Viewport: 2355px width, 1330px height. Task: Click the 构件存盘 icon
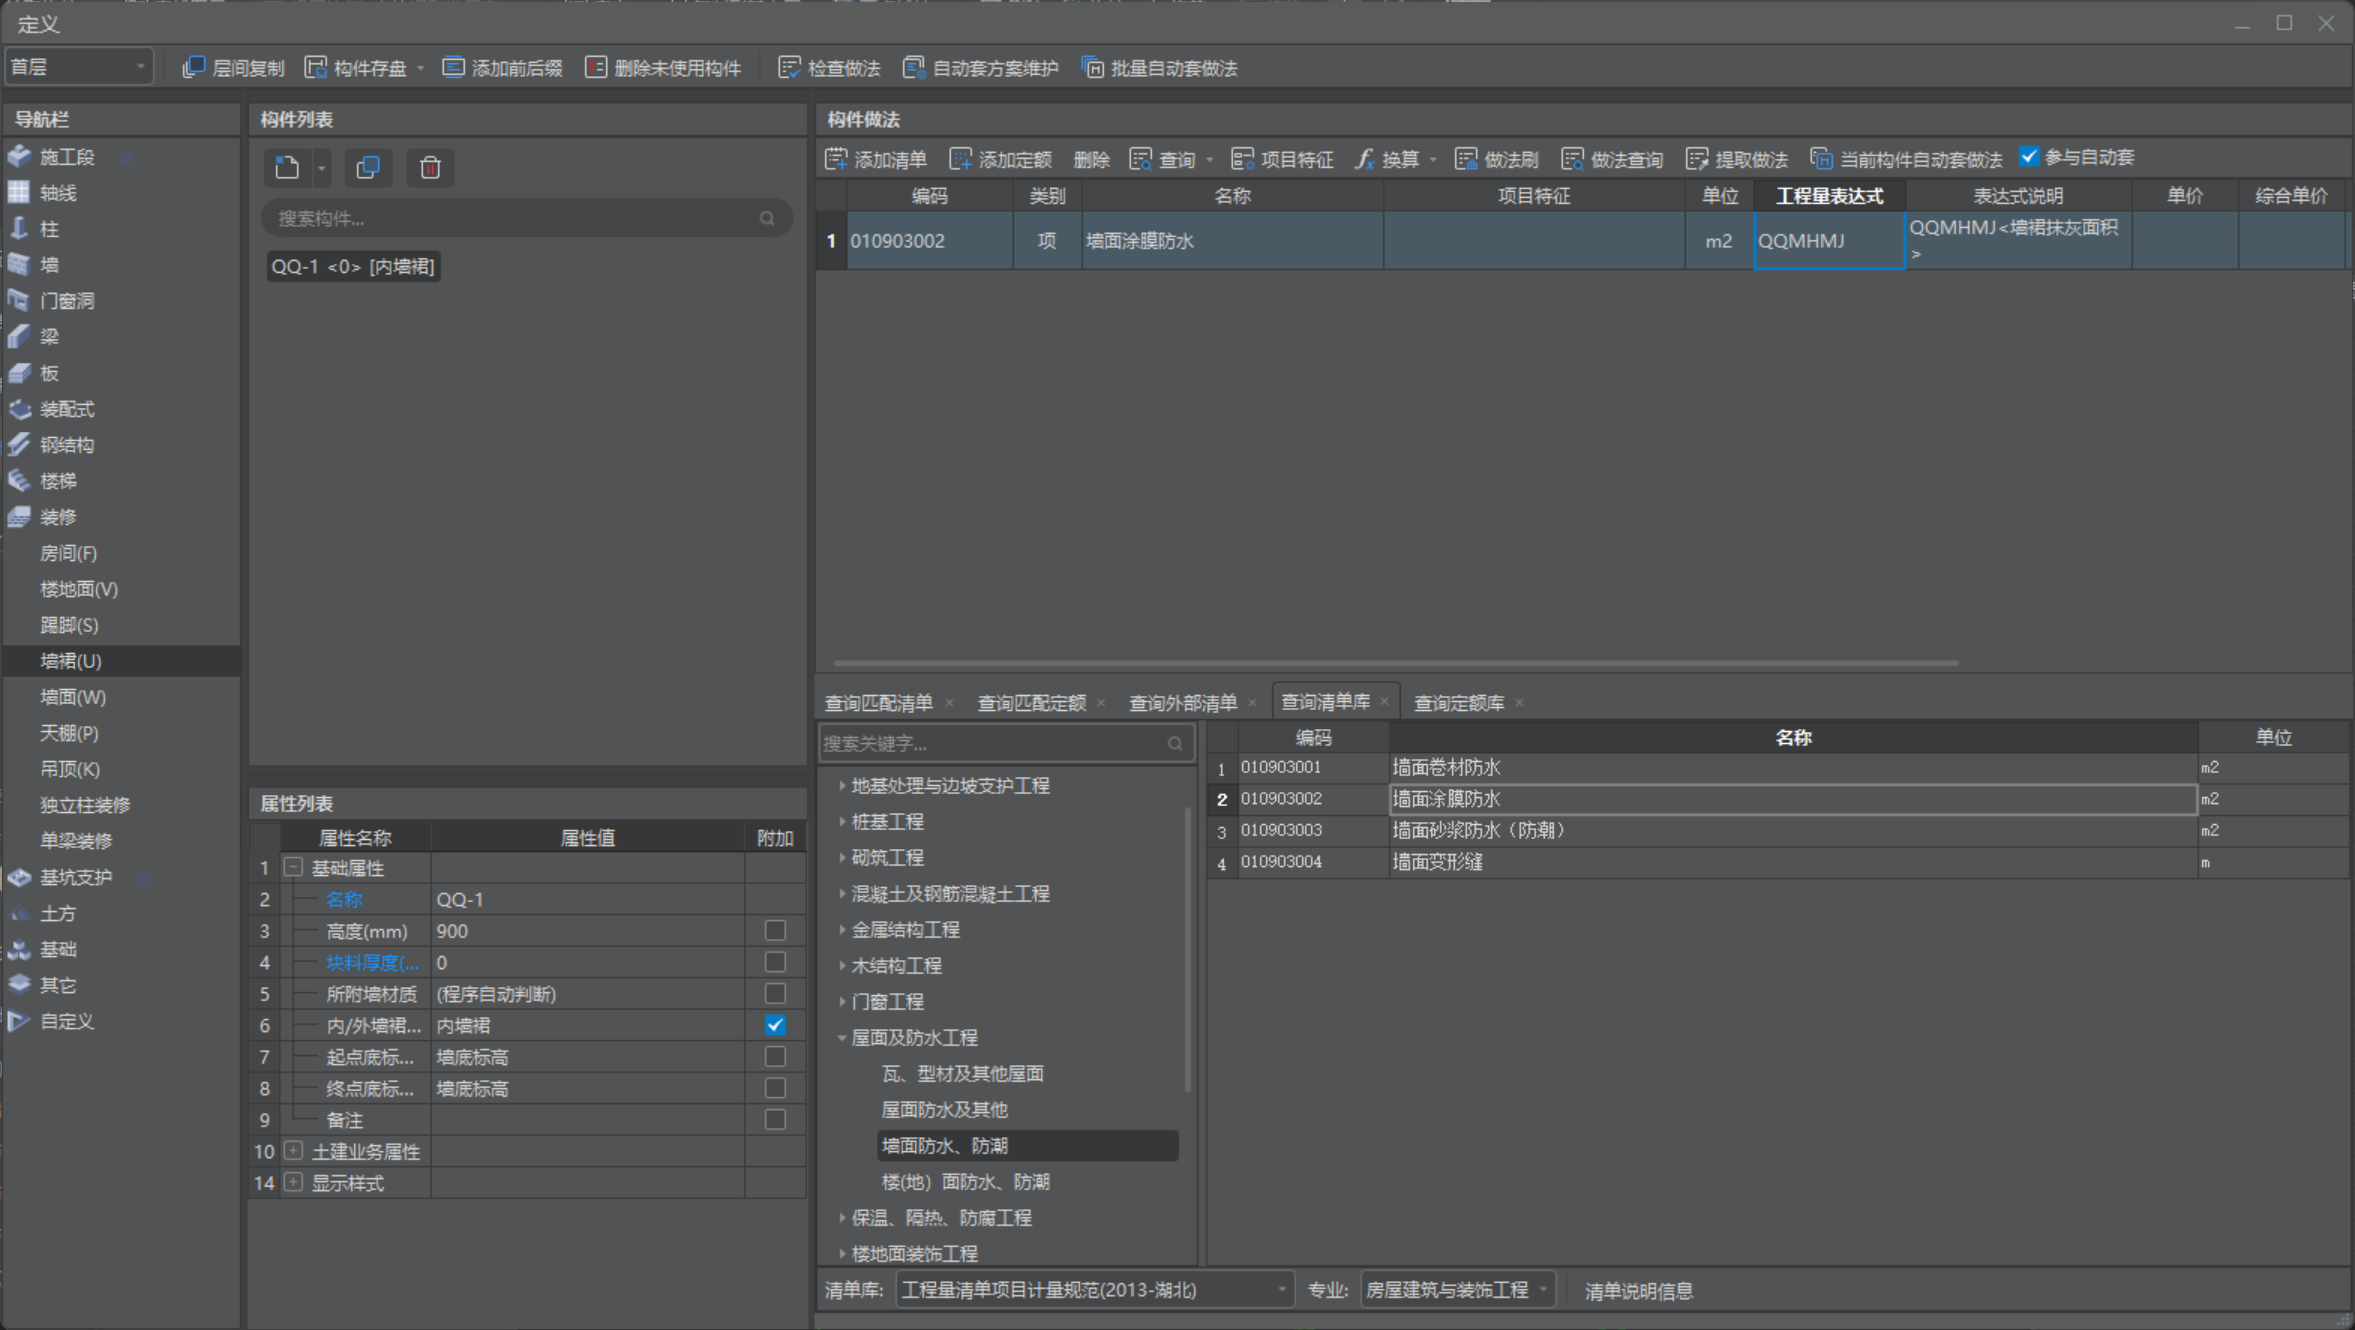pos(315,67)
